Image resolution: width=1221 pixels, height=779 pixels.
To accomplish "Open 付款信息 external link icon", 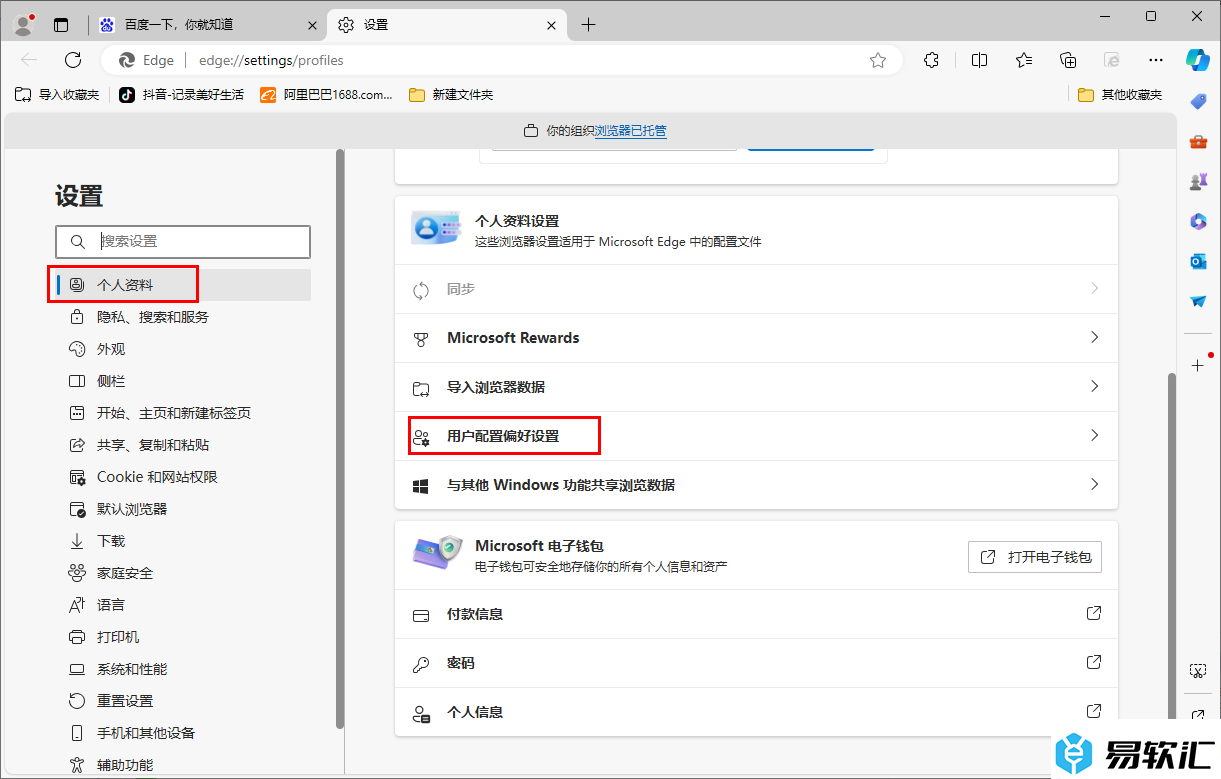I will coord(1094,613).
